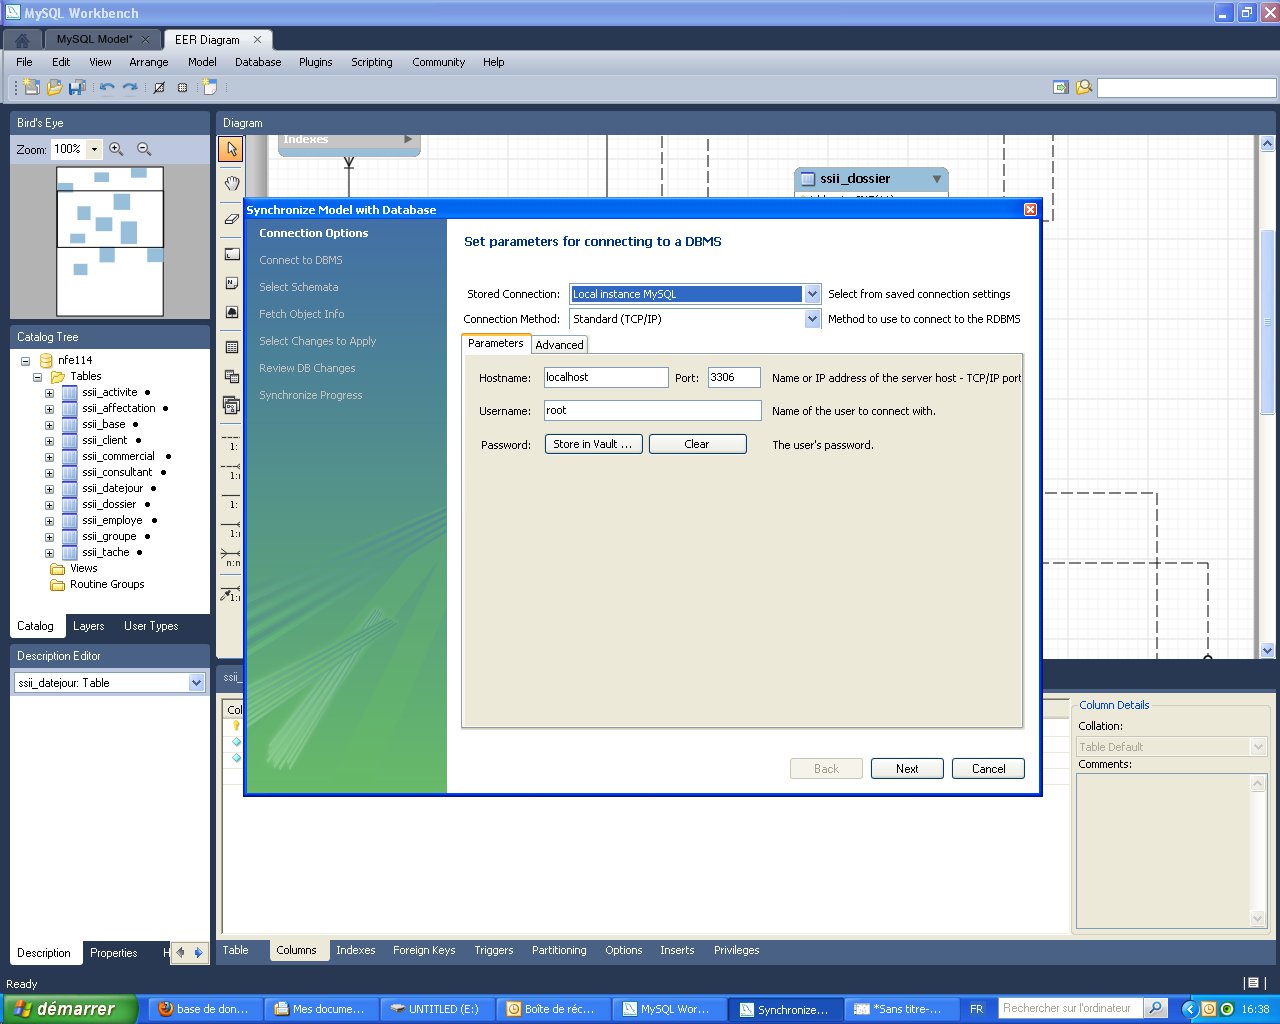Viewport: 1280px width, 1024px height.
Task: Switch to the Foreign Keys tab
Action: (424, 950)
